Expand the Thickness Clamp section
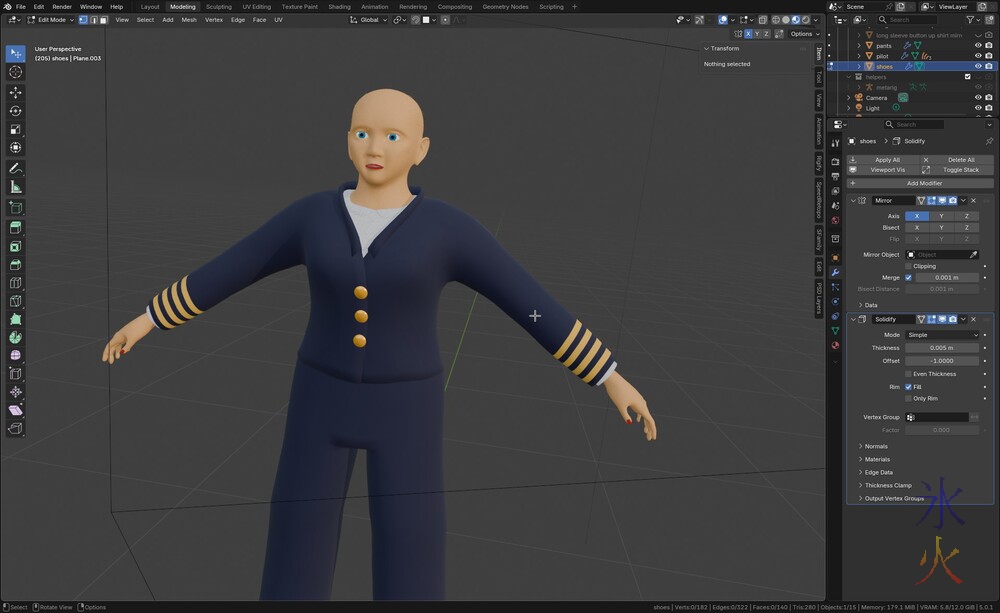Viewport: 1000px width, 613px height. [887, 485]
